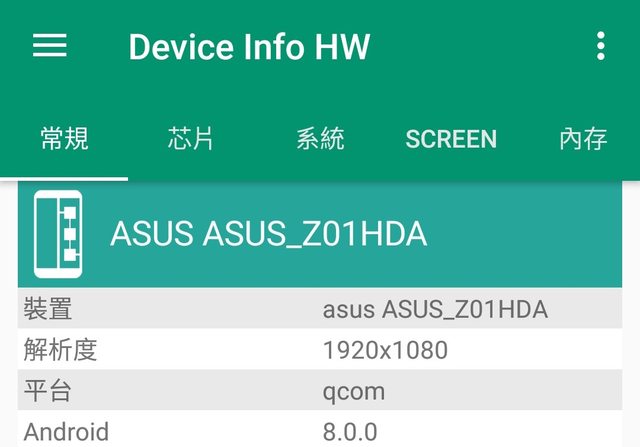
Task: Tap the qcom platform value
Action: pyautogui.click(x=354, y=390)
